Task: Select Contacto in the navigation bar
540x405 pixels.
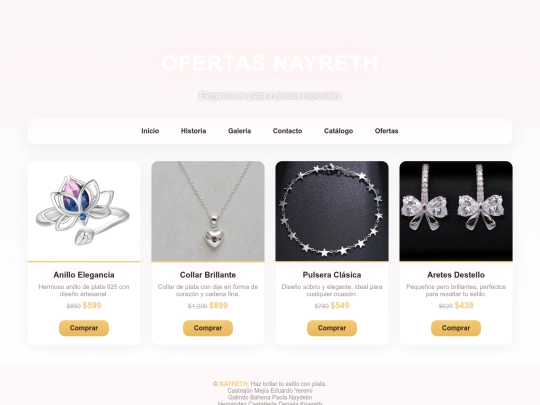Action: (287, 131)
